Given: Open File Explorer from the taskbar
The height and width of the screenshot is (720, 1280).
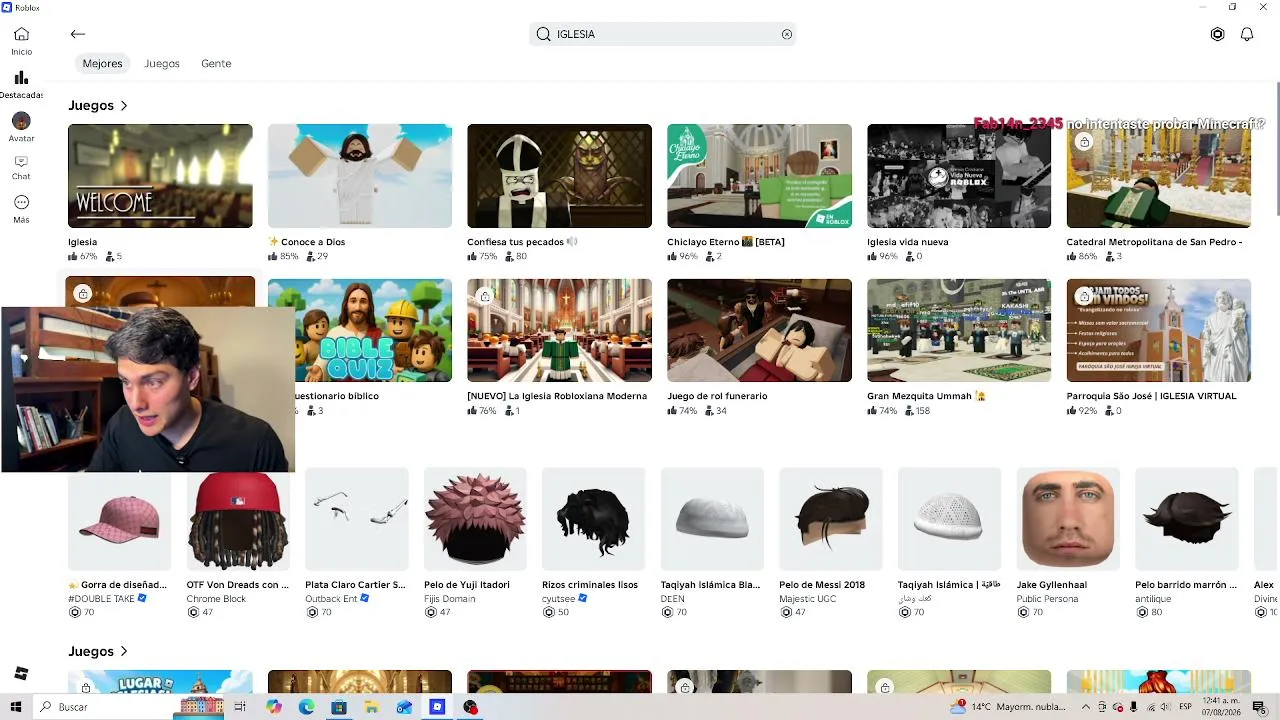Looking at the screenshot, I should coord(372,707).
